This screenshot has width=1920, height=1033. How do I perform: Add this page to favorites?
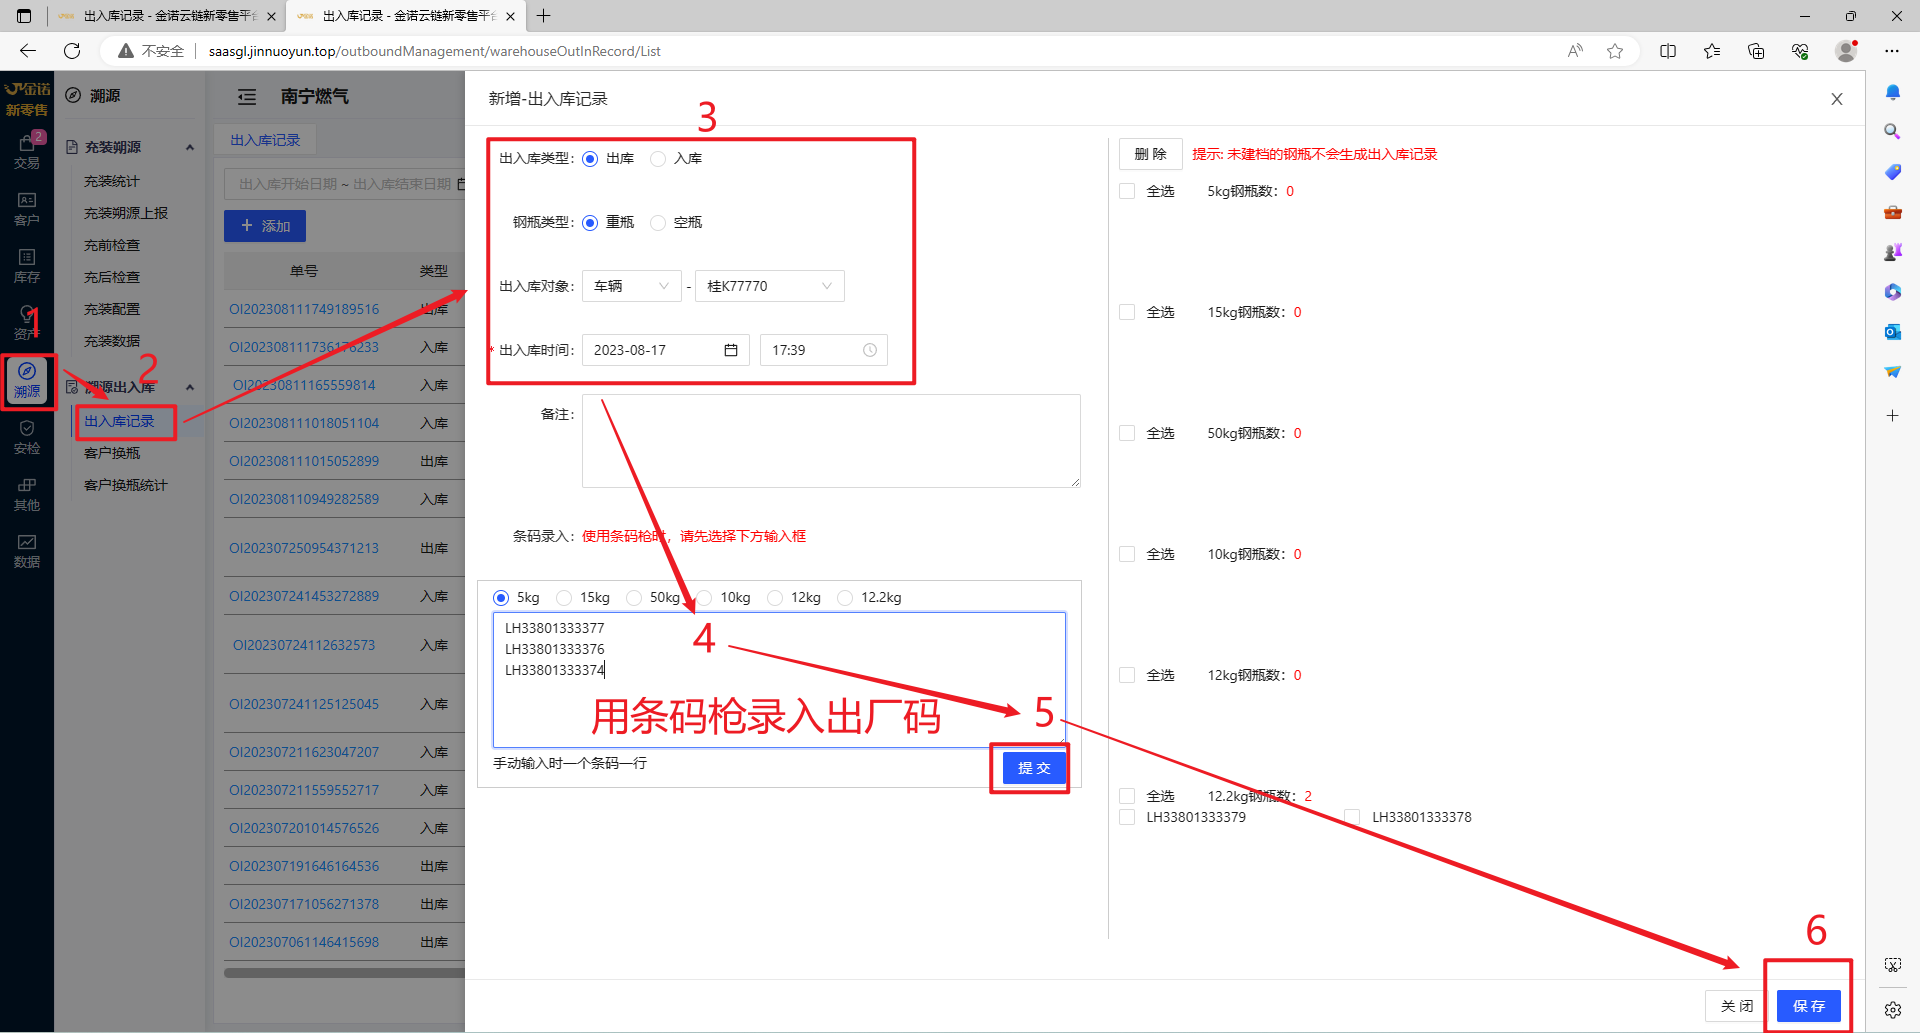(x=1615, y=51)
